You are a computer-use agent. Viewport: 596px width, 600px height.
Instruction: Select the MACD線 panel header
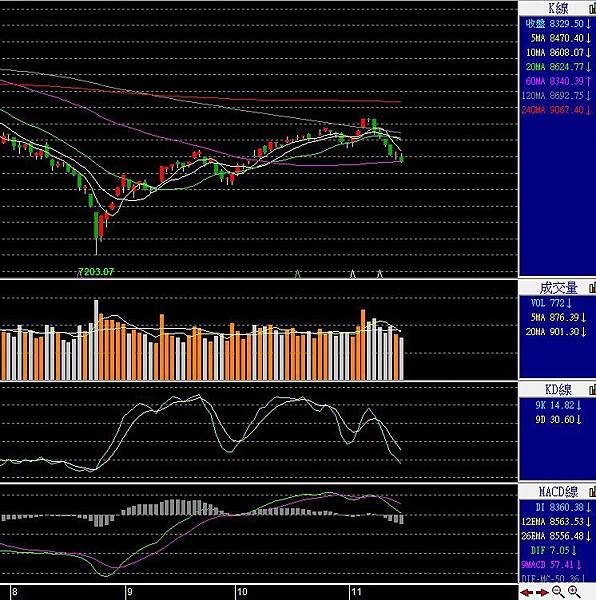[x=558, y=491]
